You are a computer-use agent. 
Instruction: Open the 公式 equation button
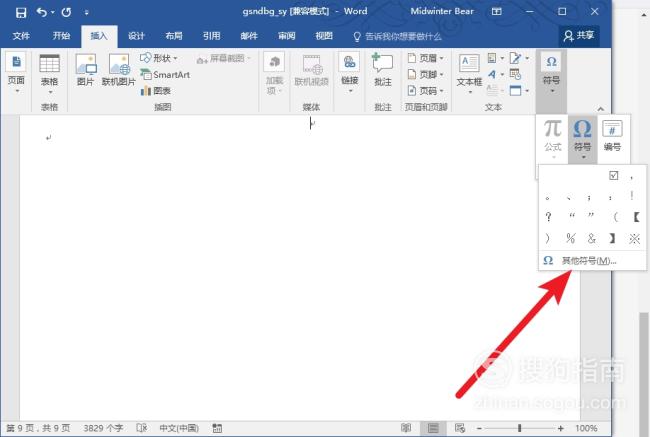point(553,139)
